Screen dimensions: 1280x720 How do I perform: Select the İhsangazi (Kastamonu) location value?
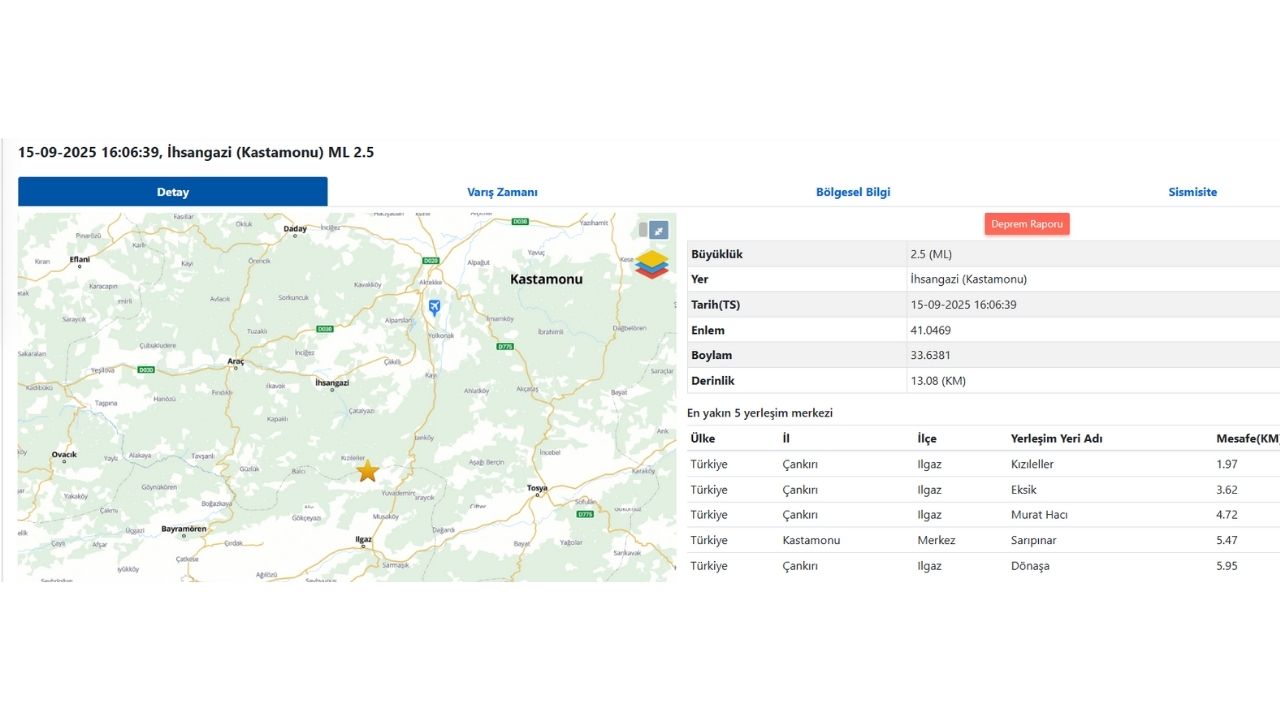pos(969,279)
